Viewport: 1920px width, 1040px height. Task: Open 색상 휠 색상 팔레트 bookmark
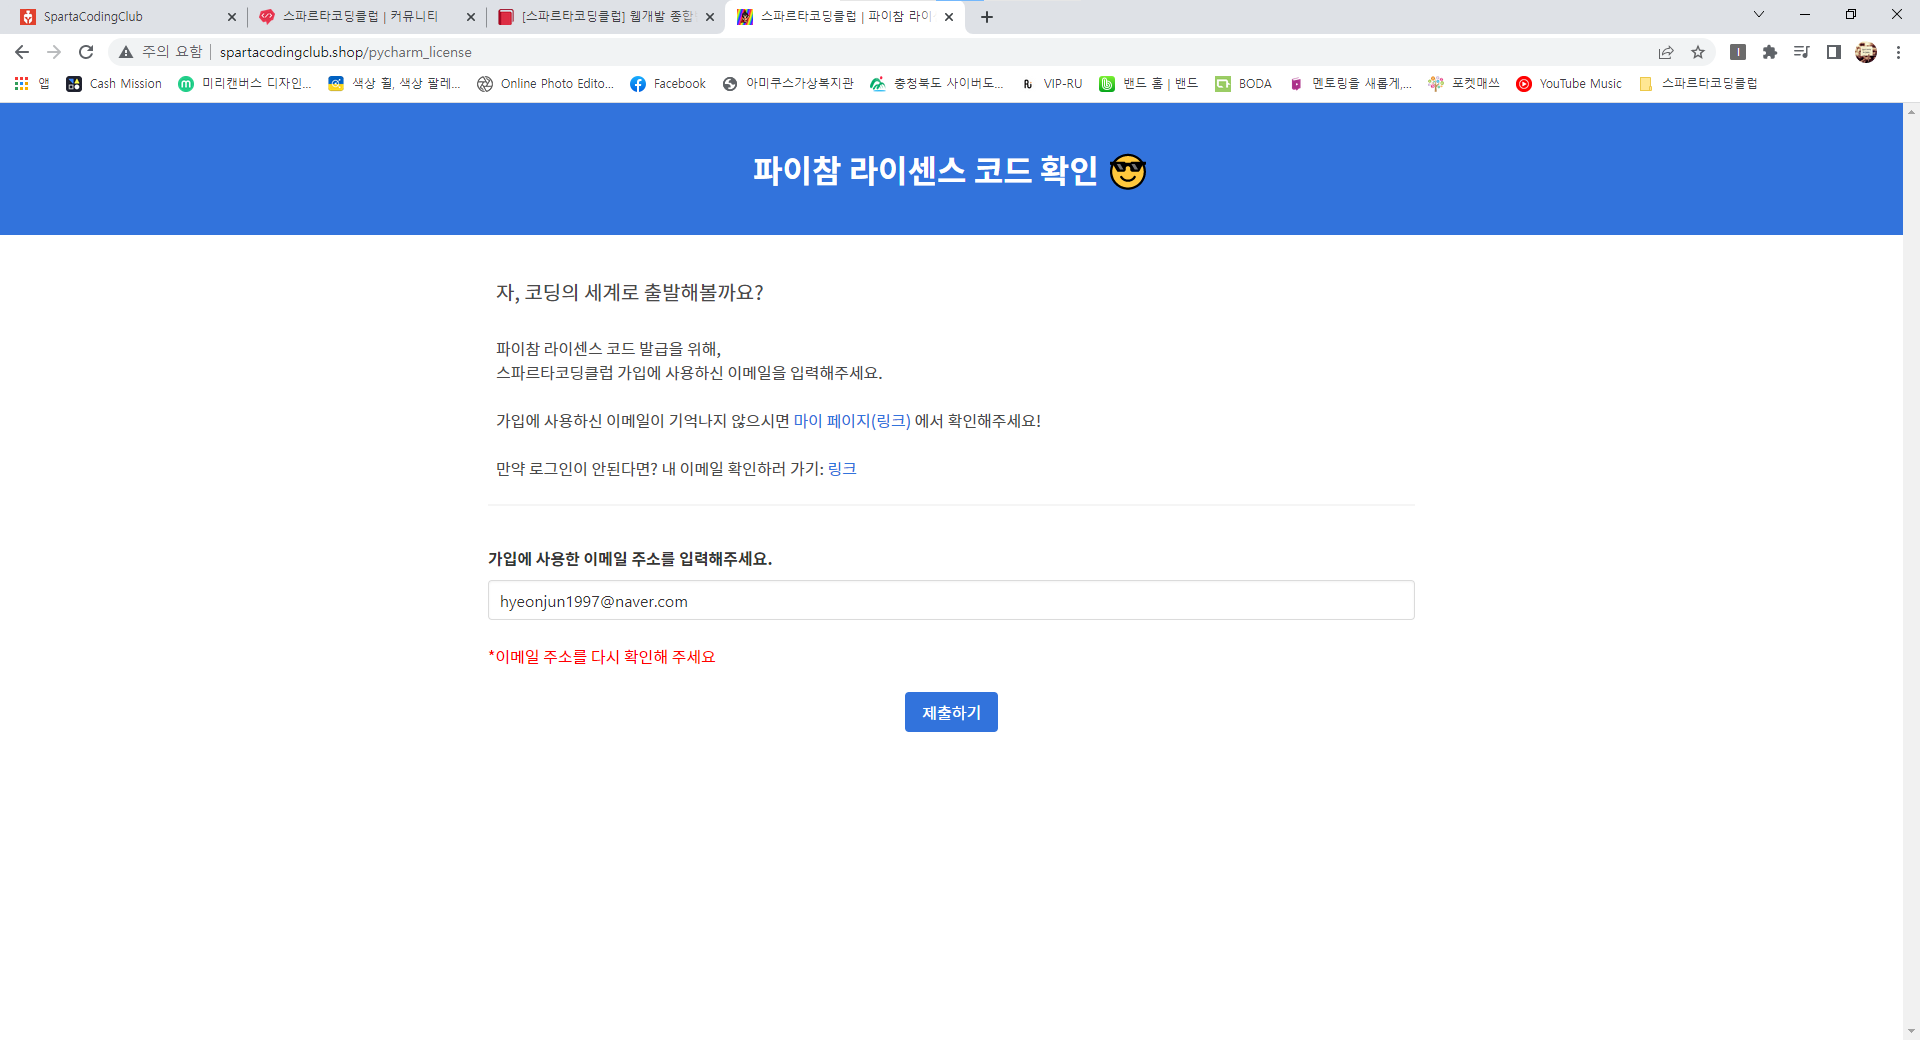(x=394, y=84)
